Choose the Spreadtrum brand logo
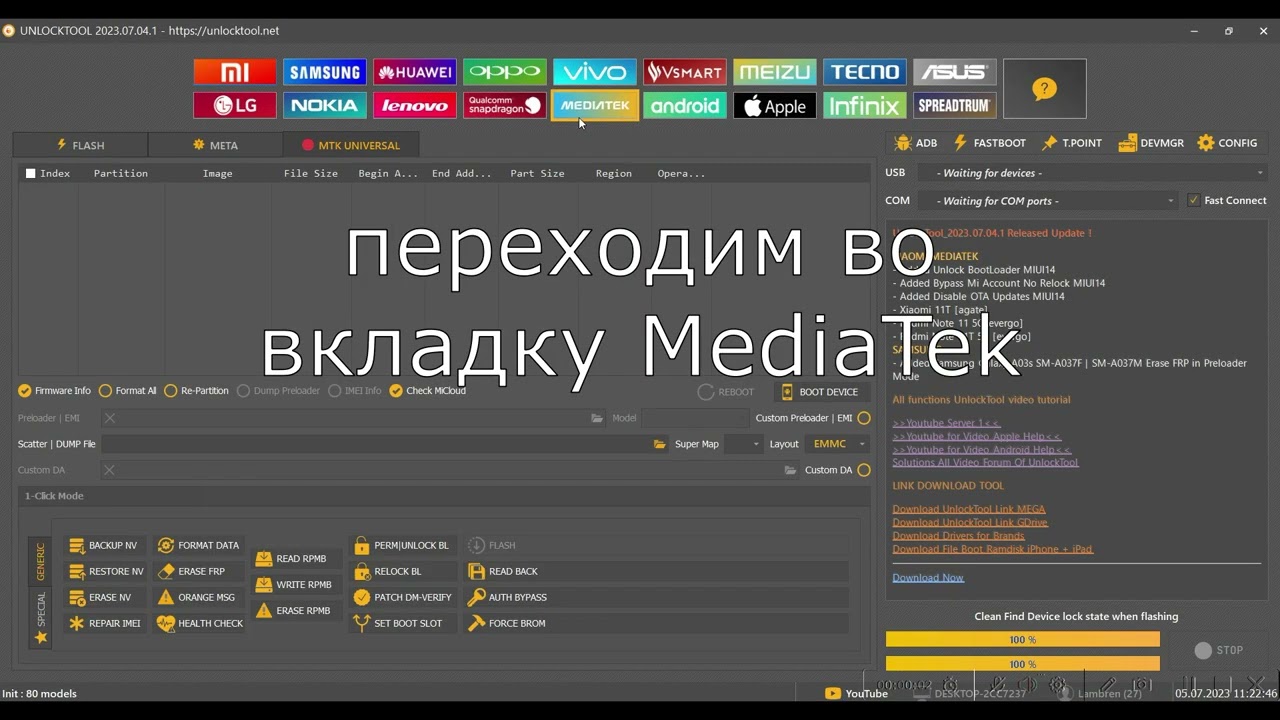Image resolution: width=1280 pixels, height=720 pixels. [x=955, y=105]
